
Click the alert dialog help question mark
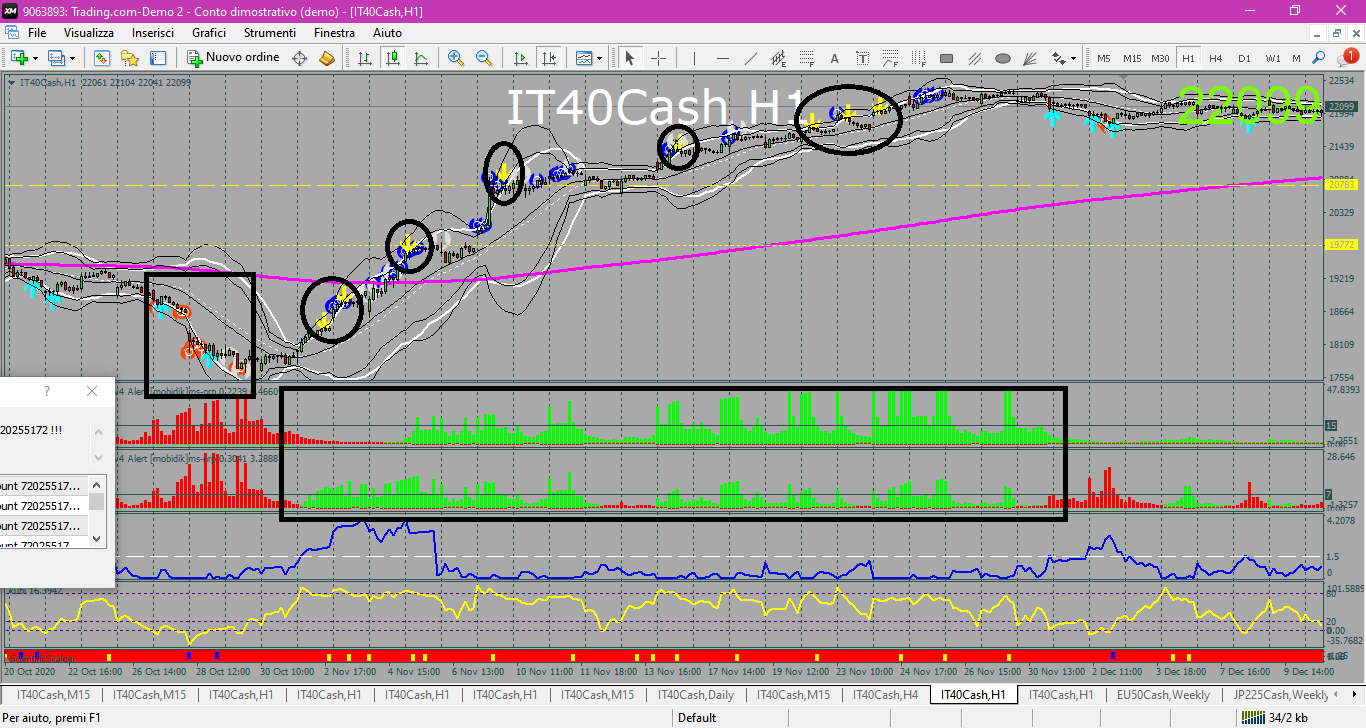46,391
